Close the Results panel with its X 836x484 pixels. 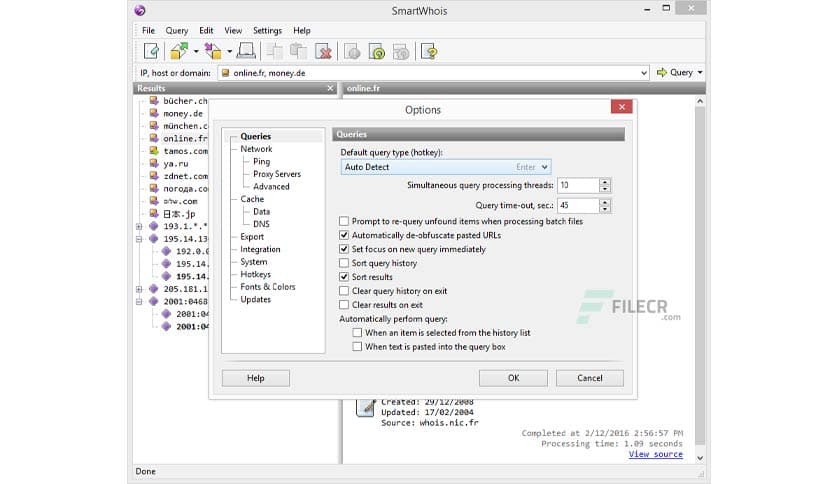[x=330, y=88]
